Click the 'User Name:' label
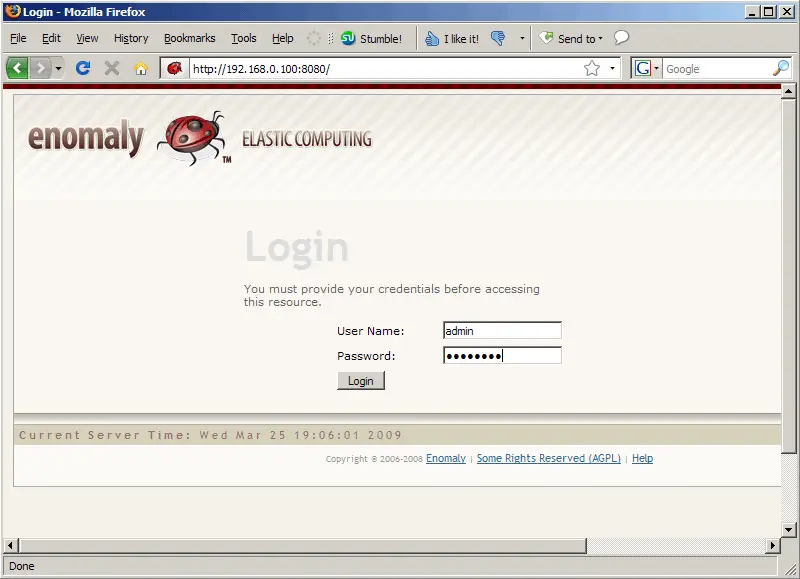 pos(370,331)
